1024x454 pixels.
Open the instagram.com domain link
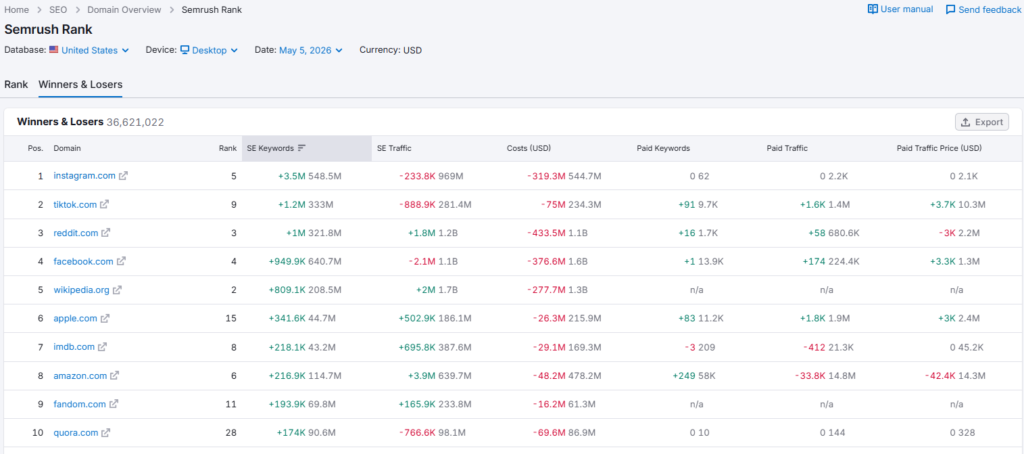click(x=84, y=176)
